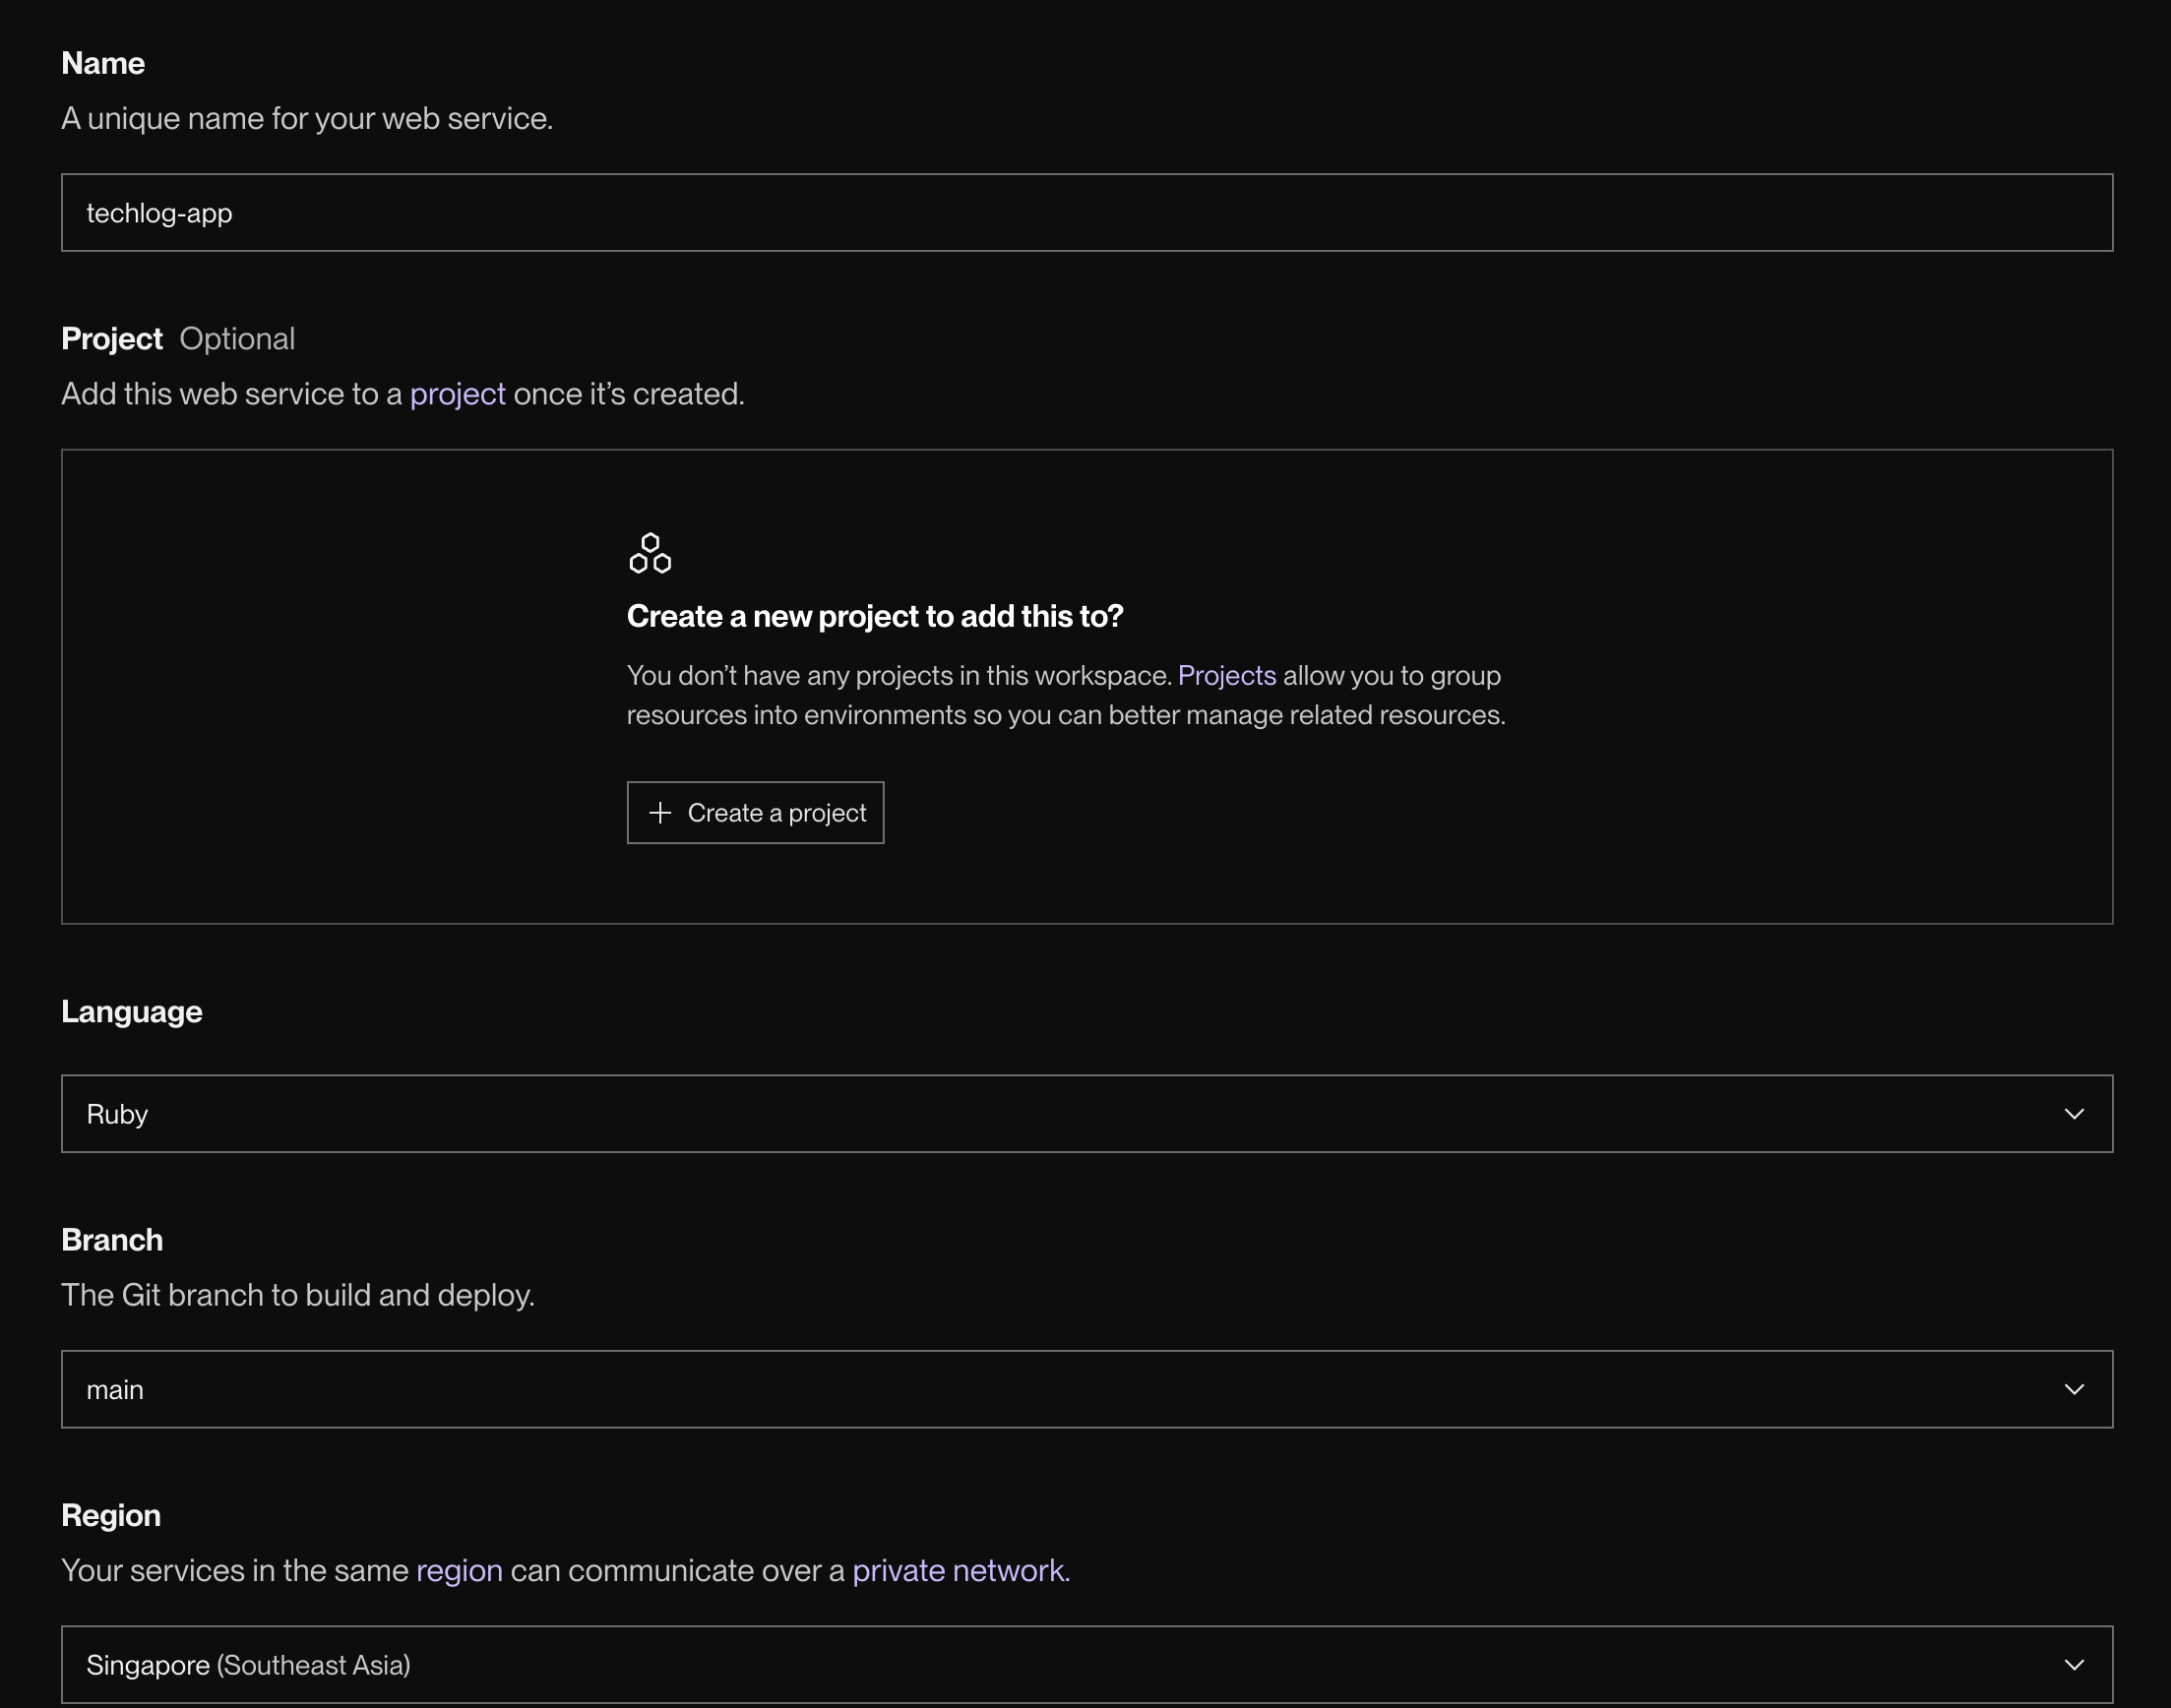The height and width of the screenshot is (1708, 2171).
Task: Click the "Branch" section label
Action: (112, 1240)
